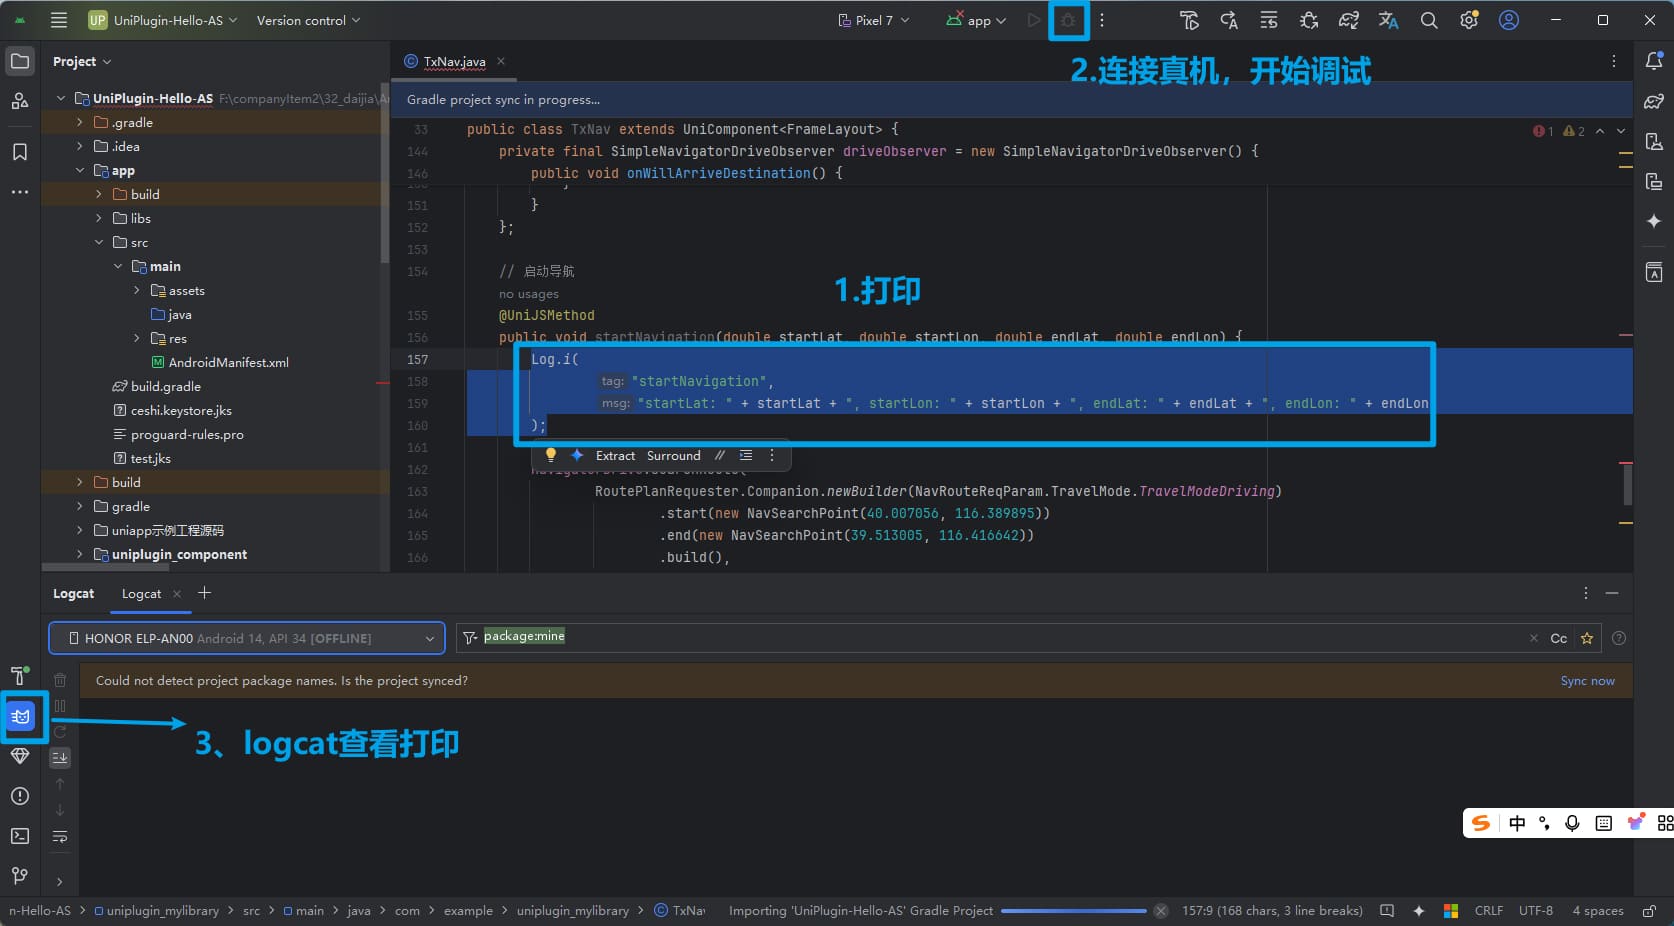
Task: Click the Debug bug icon in toolbar
Action: point(1068,20)
